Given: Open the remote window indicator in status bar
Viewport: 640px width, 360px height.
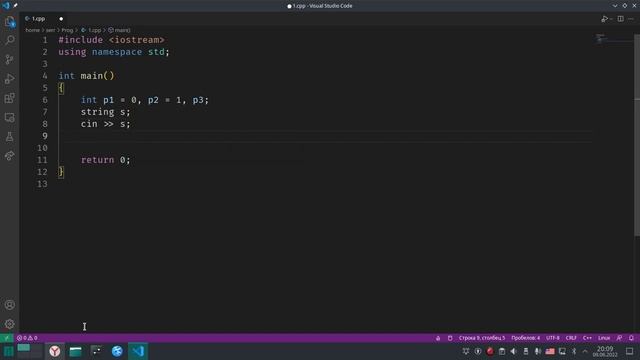Looking at the screenshot, I should point(7,338).
